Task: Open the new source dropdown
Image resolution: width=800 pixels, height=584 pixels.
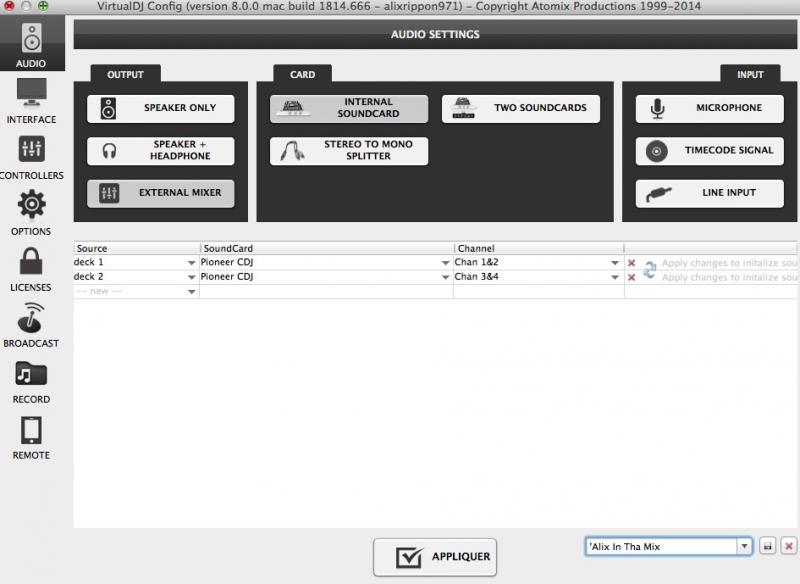Action: [191, 292]
